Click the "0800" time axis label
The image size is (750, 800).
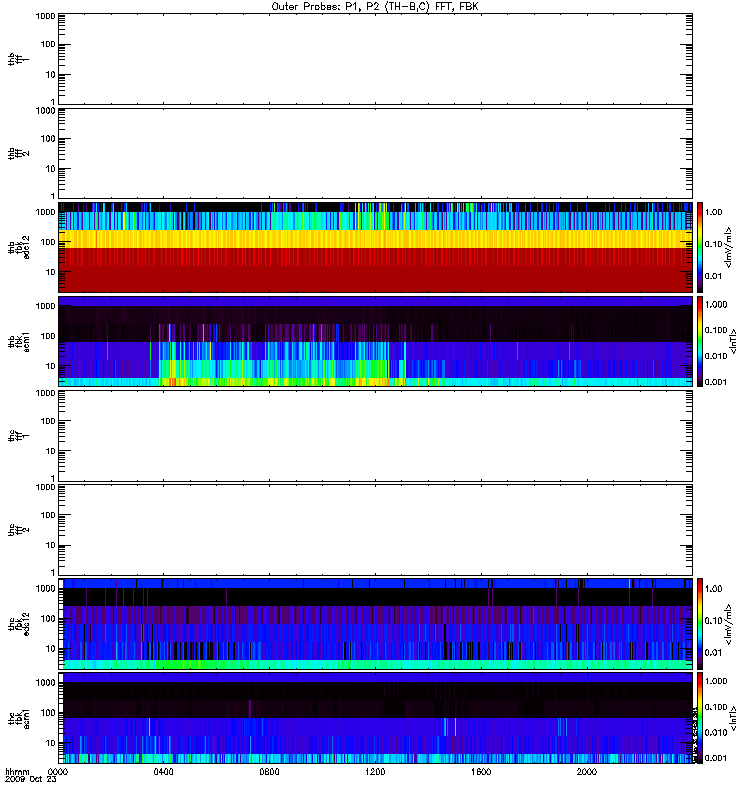point(269,772)
